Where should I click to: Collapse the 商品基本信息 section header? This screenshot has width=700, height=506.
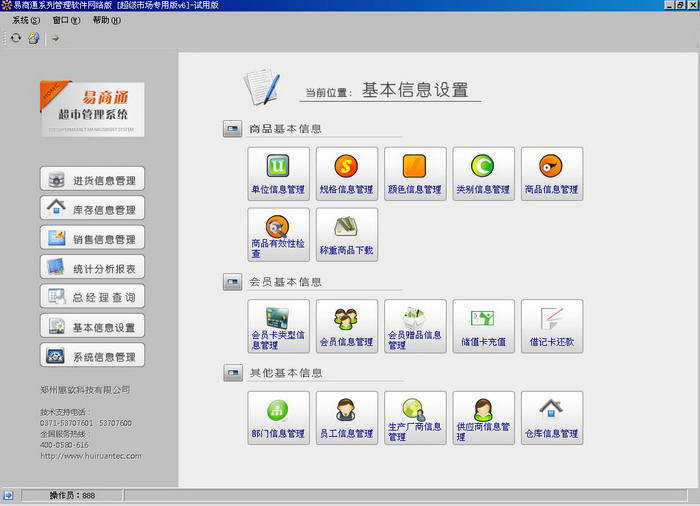pos(232,129)
